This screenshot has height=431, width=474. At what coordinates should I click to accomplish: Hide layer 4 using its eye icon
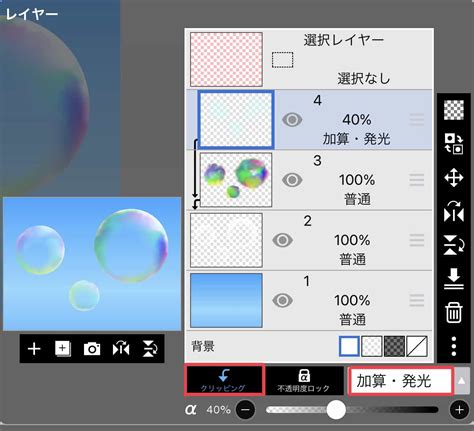pyautogui.click(x=292, y=120)
